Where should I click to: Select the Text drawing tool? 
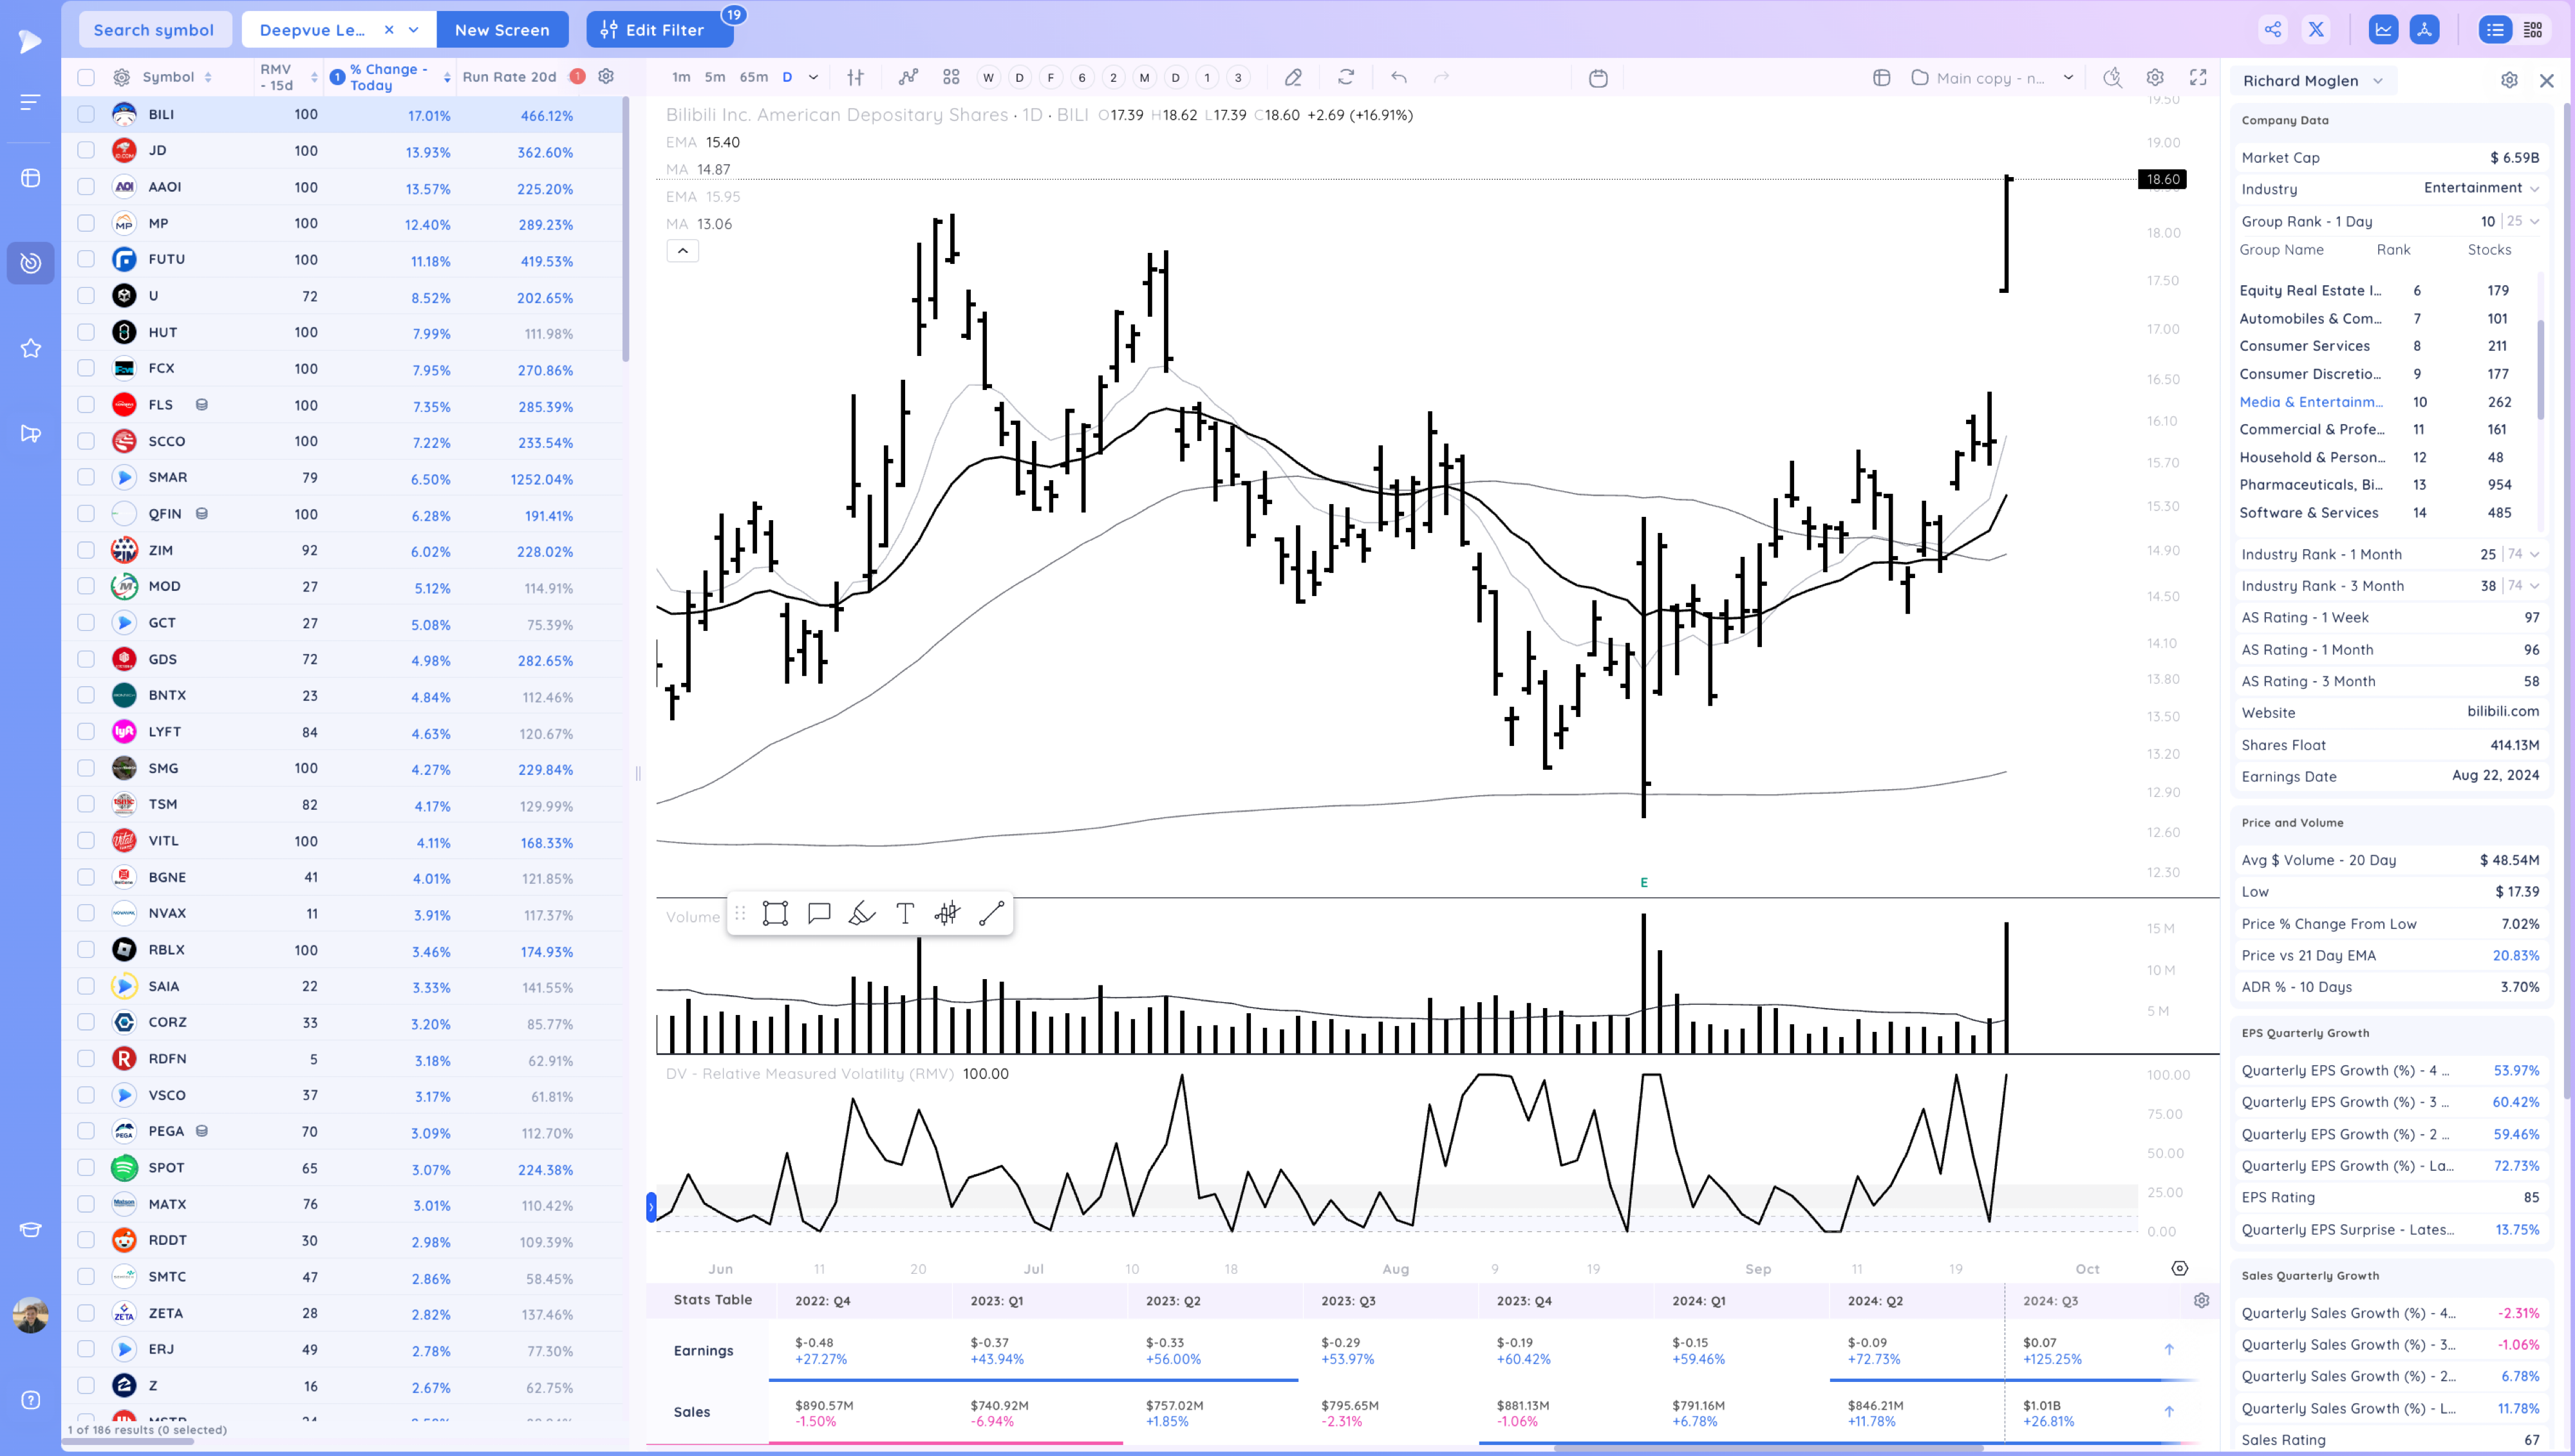pyautogui.click(x=904, y=913)
